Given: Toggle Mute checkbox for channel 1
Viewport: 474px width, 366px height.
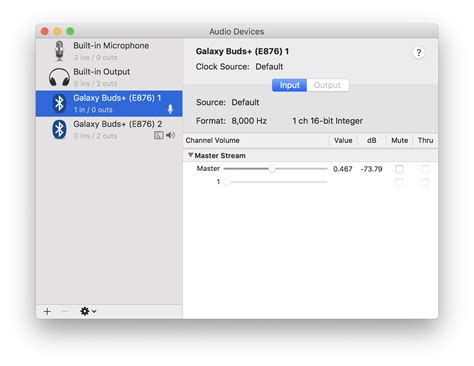Looking at the screenshot, I should click(x=399, y=182).
